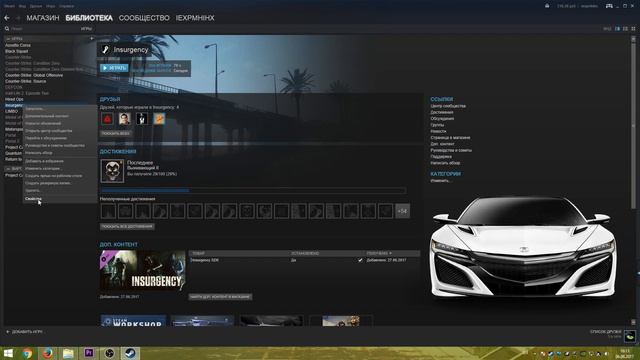The height and width of the screenshot is (360, 640).
Task: Open the man-portrait friend avatar
Action: click(x=124, y=119)
